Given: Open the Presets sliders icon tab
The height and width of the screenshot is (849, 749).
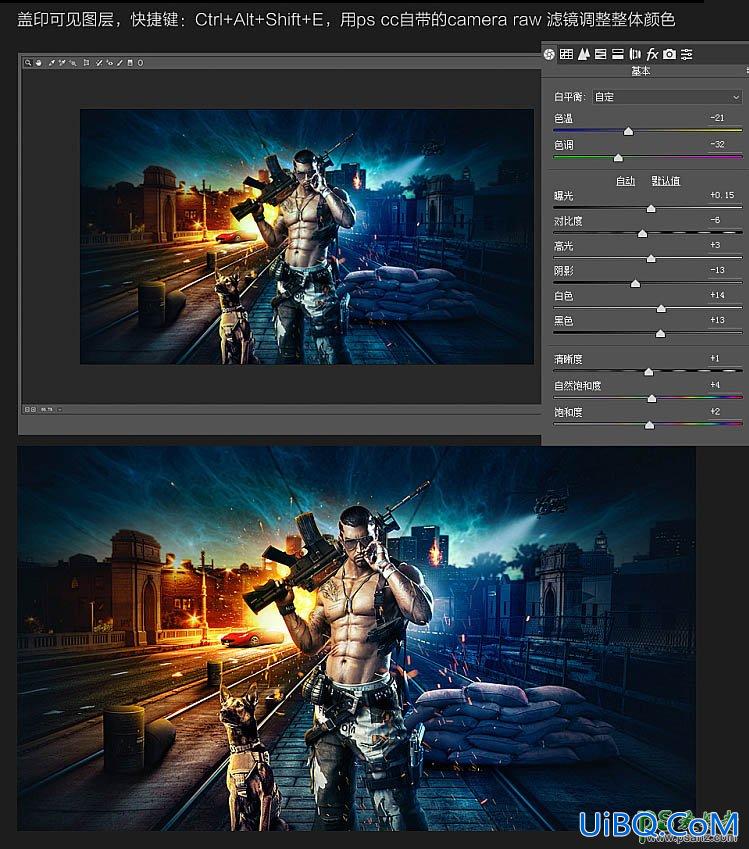Looking at the screenshot, I should pos(687,54).
